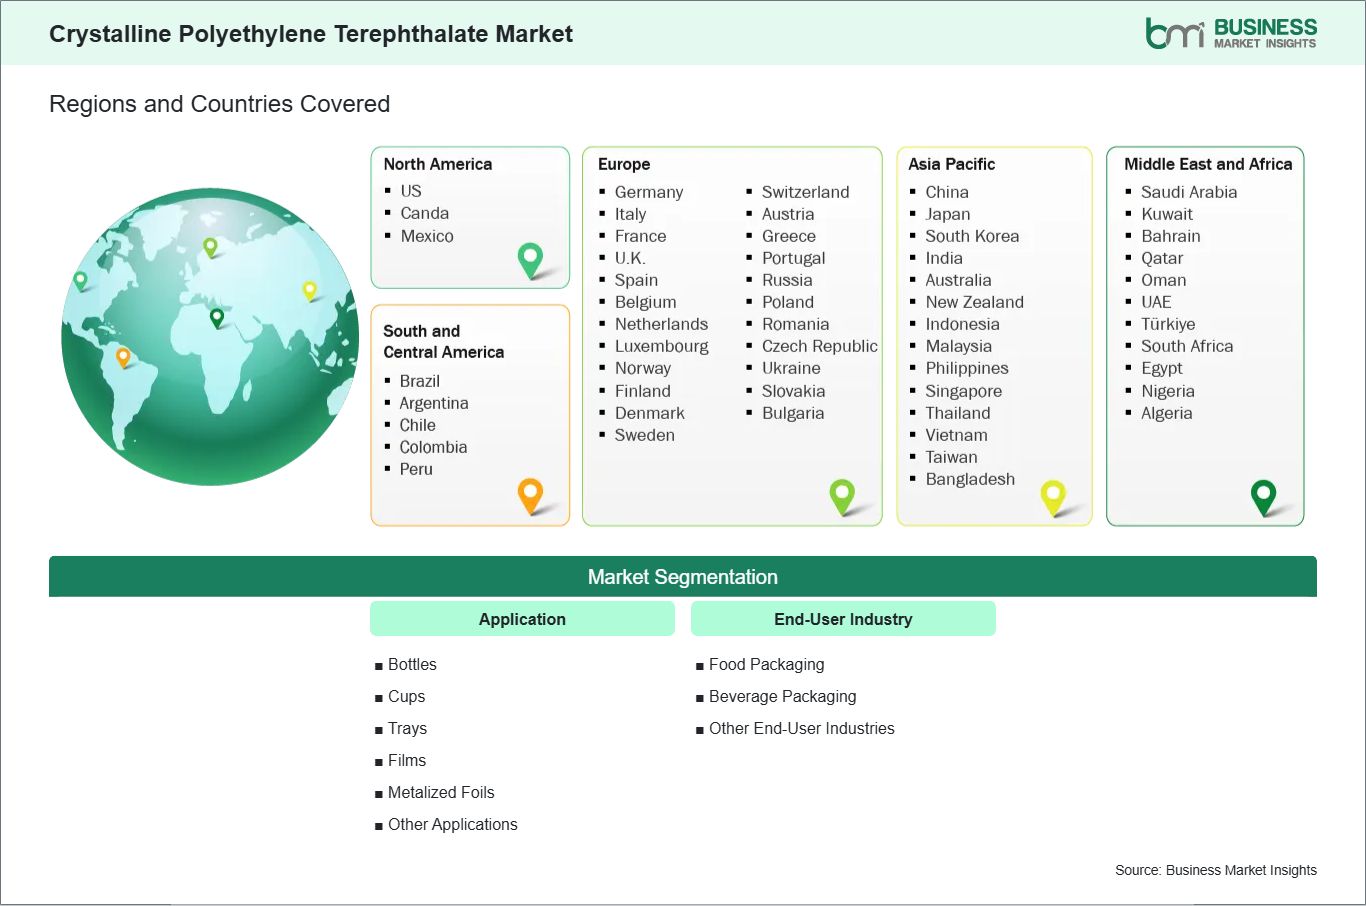Click the Metalized Foils list item
1366x906 pixels.
441,792
